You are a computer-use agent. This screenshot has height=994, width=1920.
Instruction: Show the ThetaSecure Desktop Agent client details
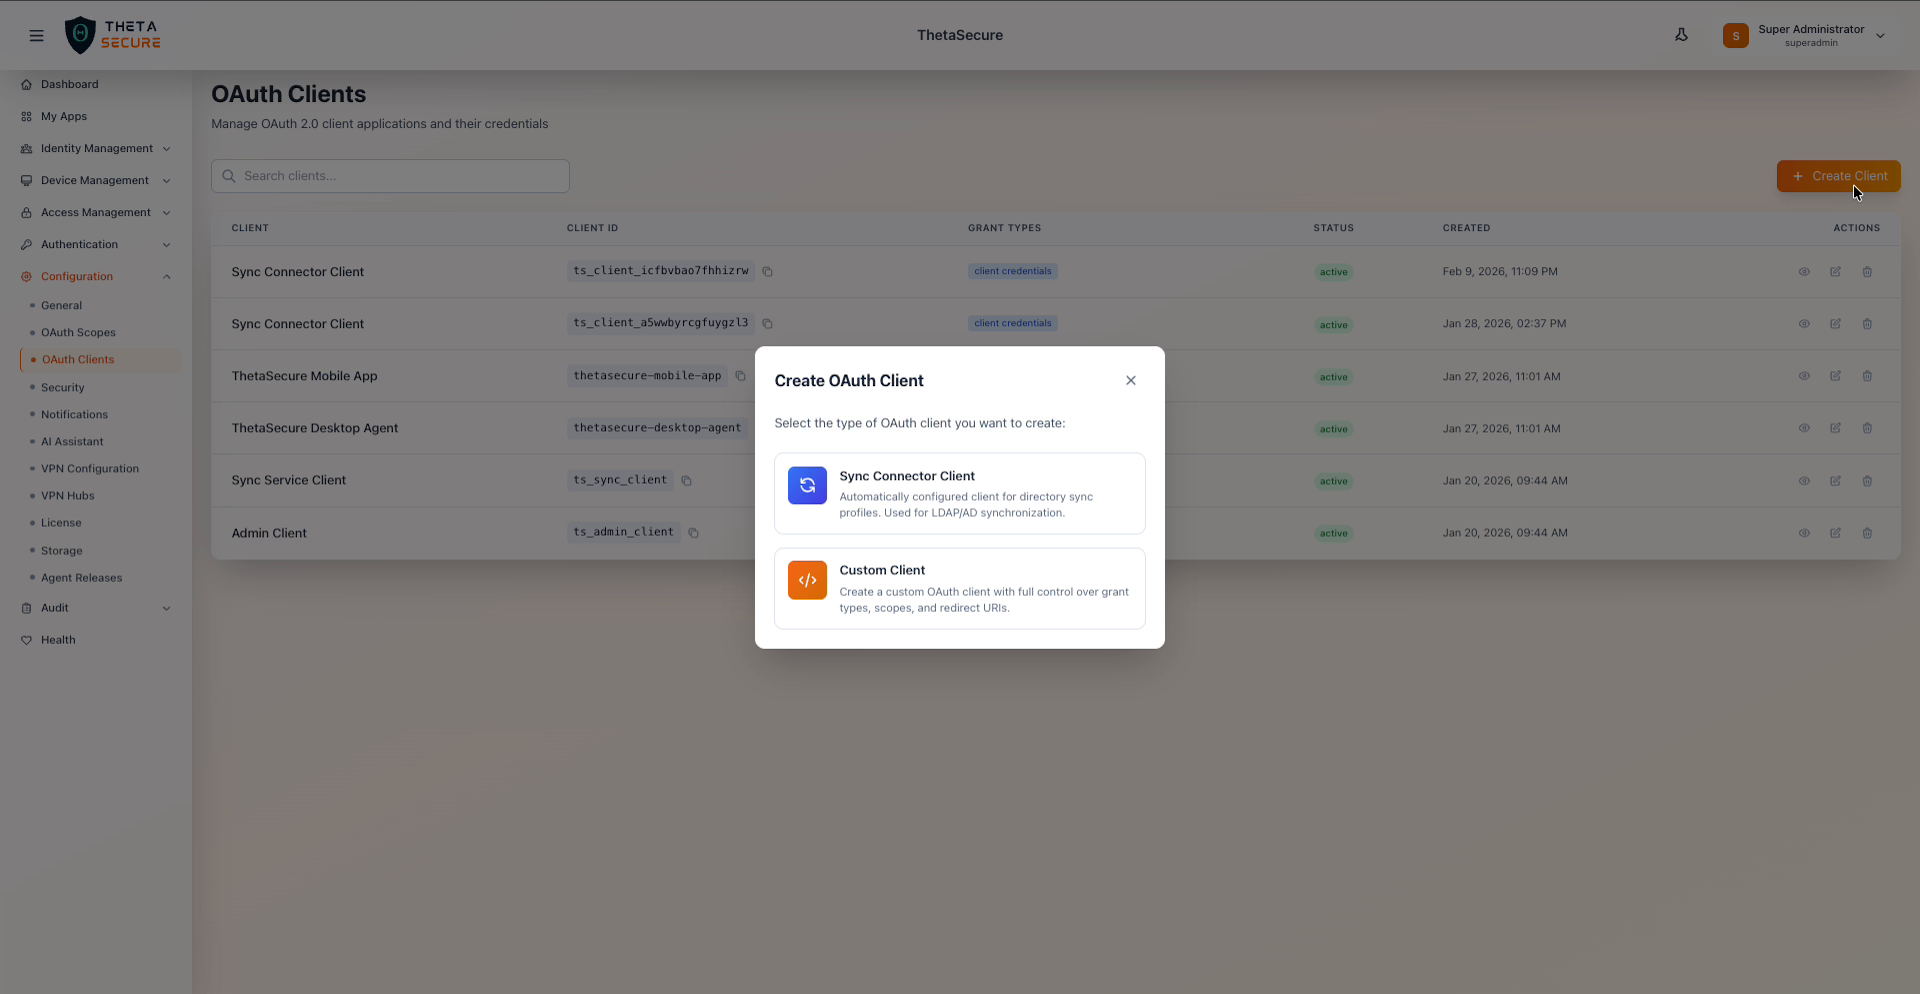1804,428
